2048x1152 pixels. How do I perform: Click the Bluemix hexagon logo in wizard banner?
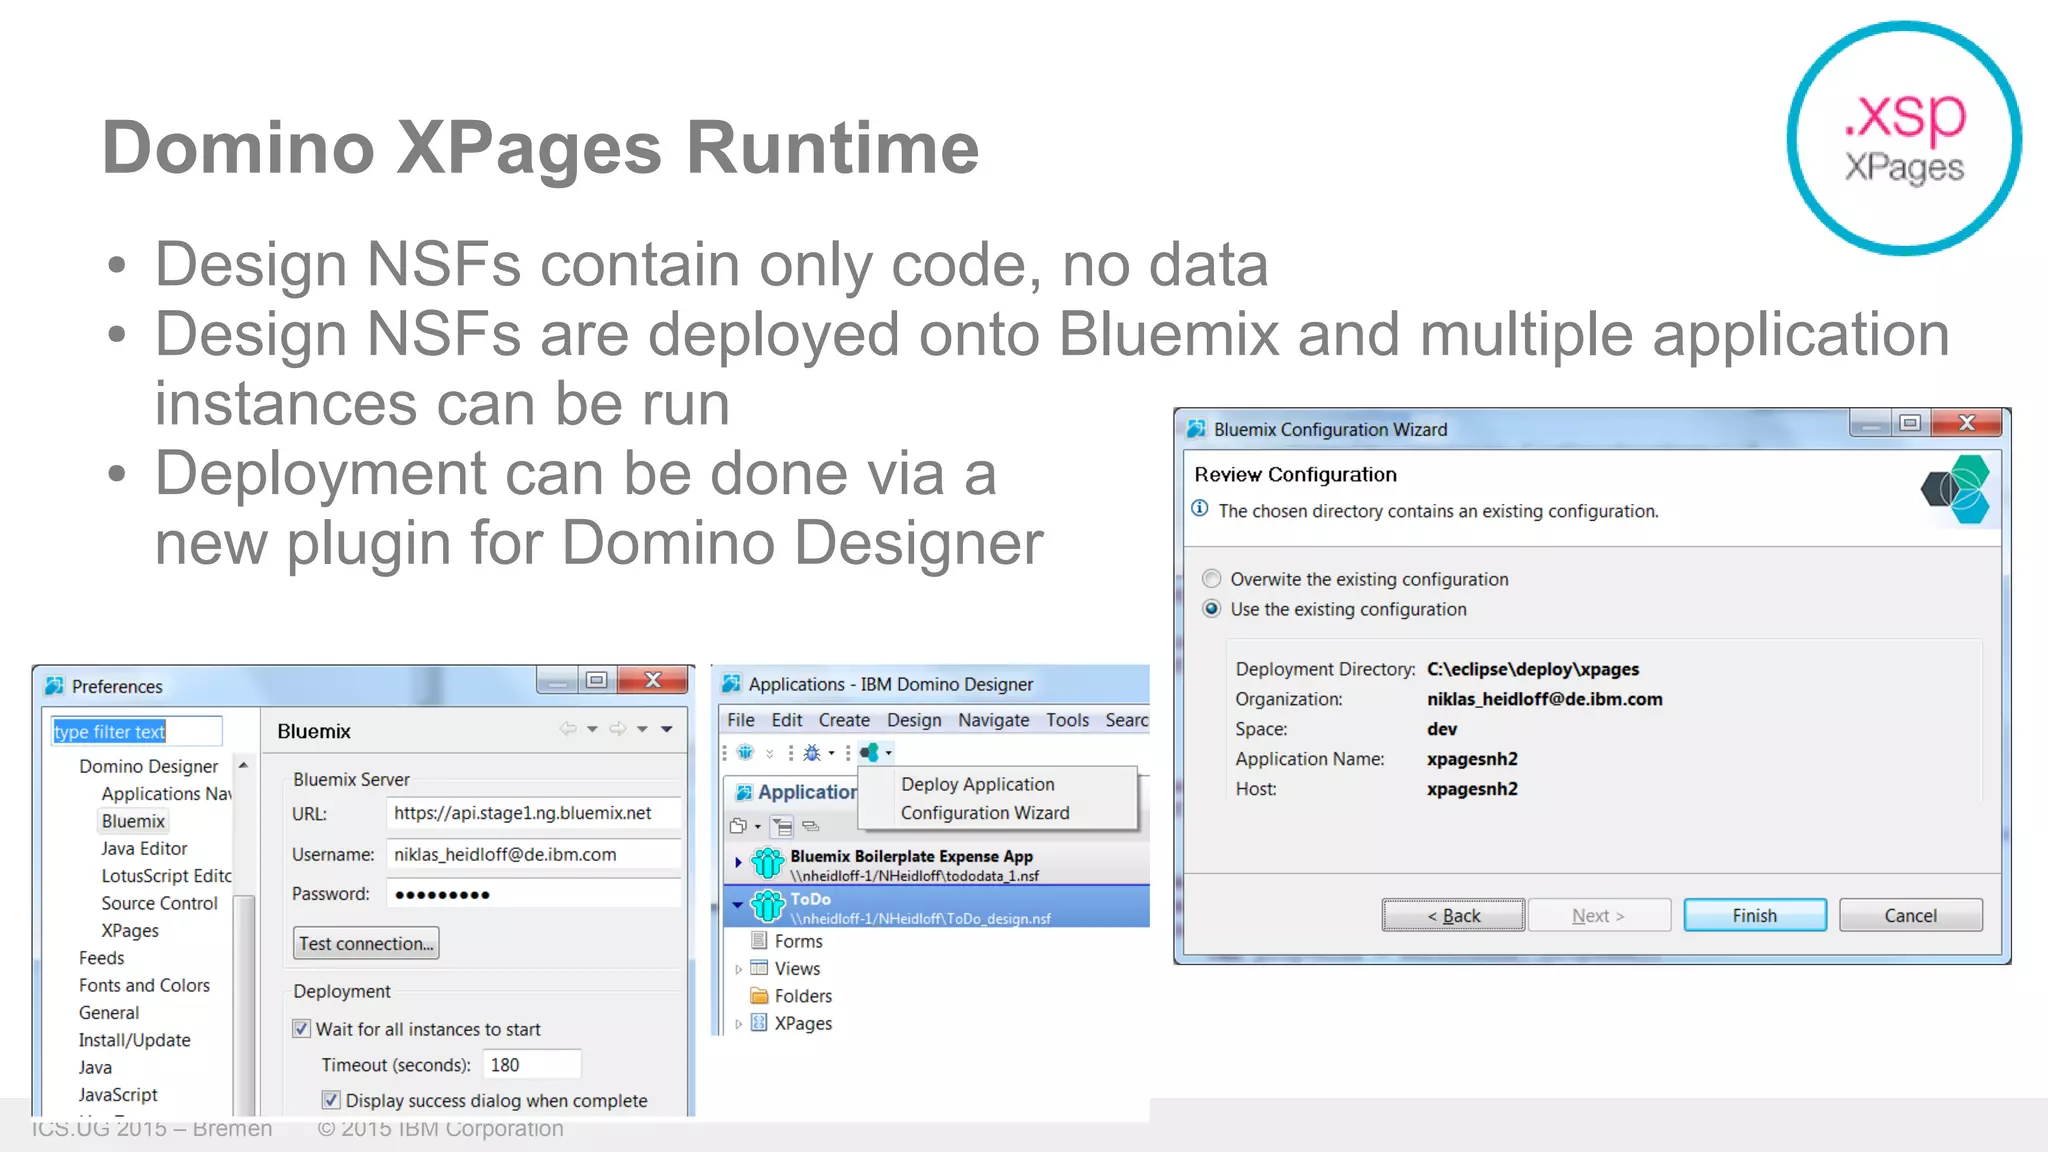tap(1957, 489)
